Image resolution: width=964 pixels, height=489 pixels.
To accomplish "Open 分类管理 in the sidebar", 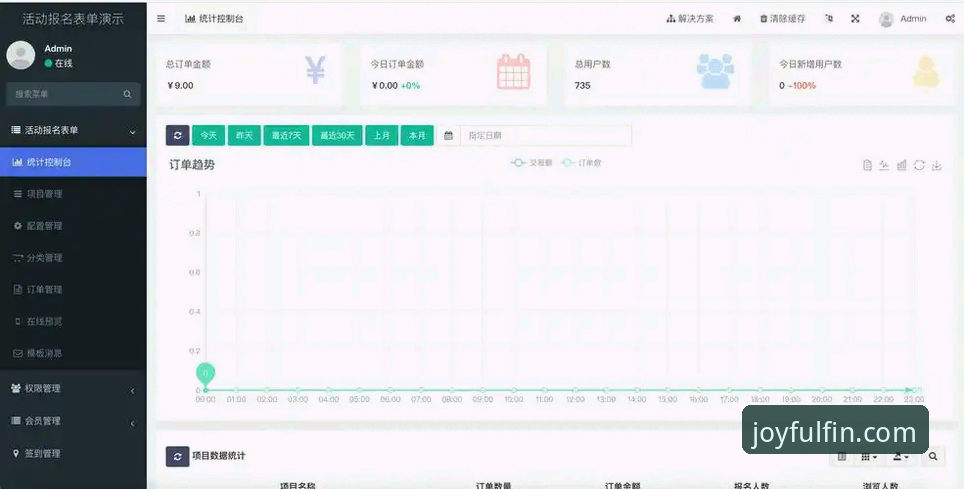I will tap(73, 258).
